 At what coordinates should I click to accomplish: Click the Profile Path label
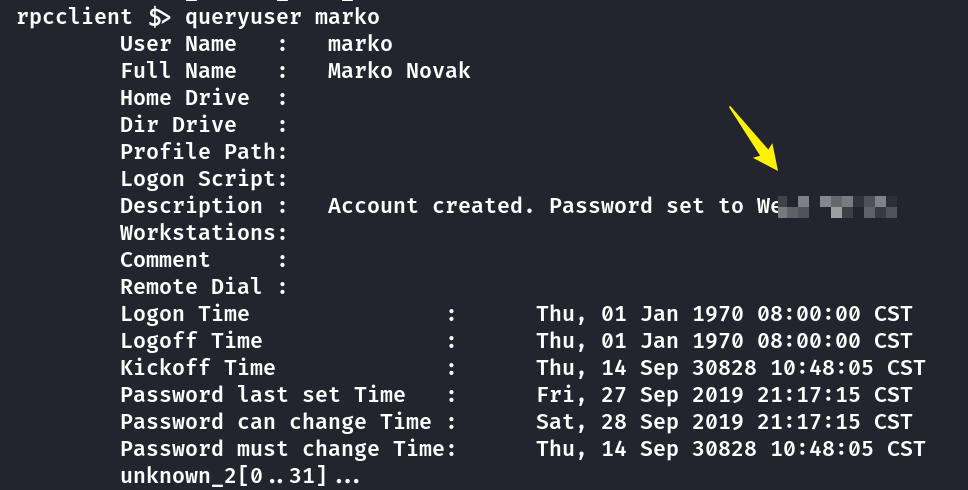pos(198,152)
